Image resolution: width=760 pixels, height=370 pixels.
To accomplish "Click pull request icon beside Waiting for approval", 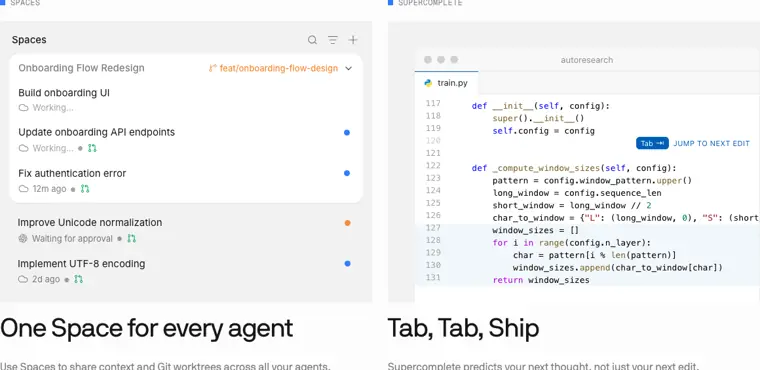I will point(131,239).
